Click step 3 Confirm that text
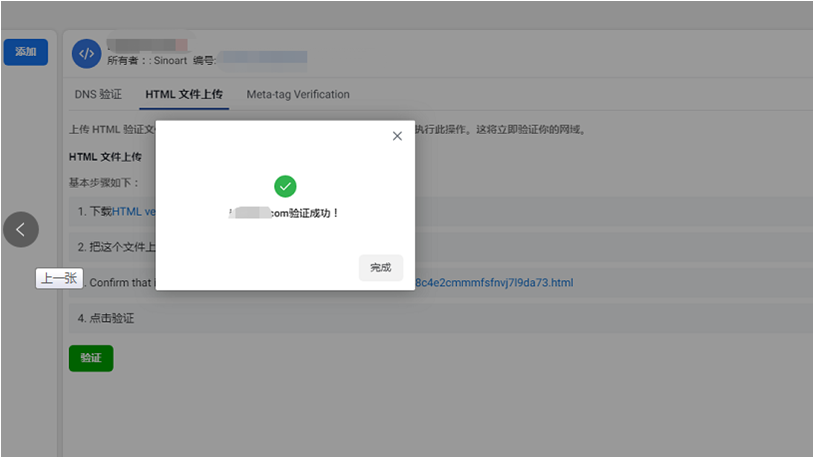This screenshot has height=458, width=814. [120, 283]
